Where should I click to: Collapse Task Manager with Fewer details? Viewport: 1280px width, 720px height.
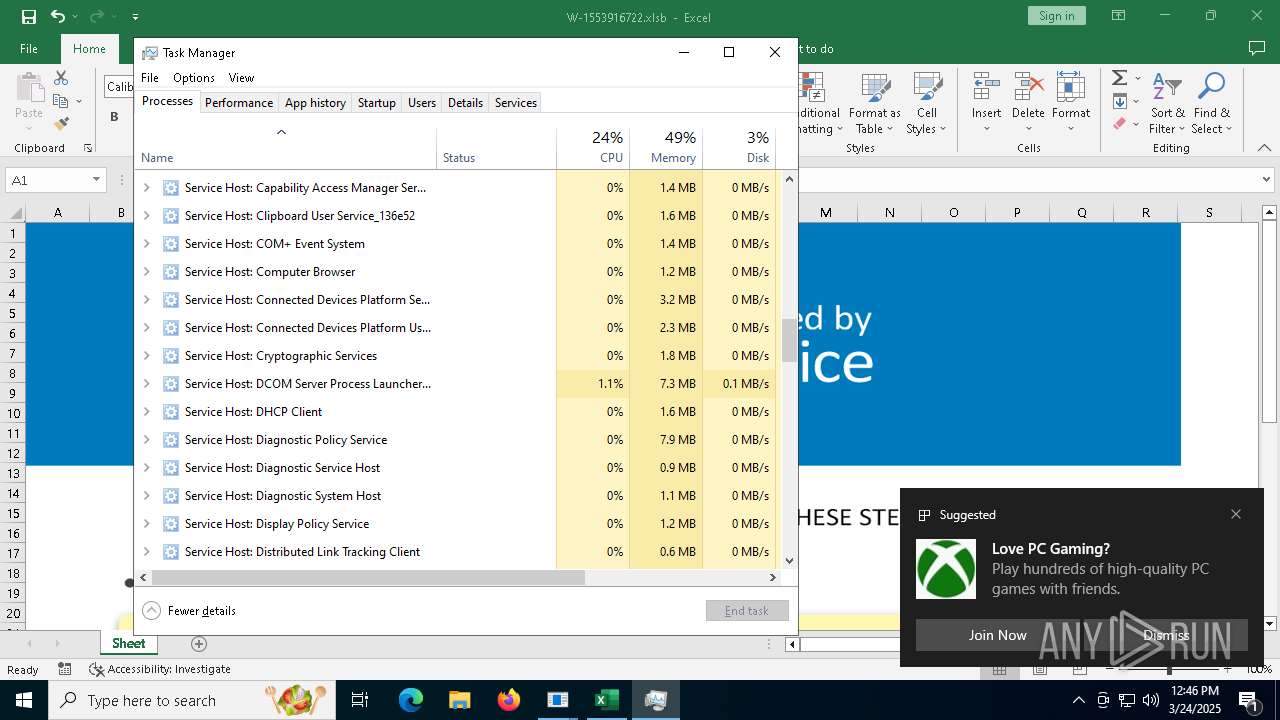coord(189,611)
